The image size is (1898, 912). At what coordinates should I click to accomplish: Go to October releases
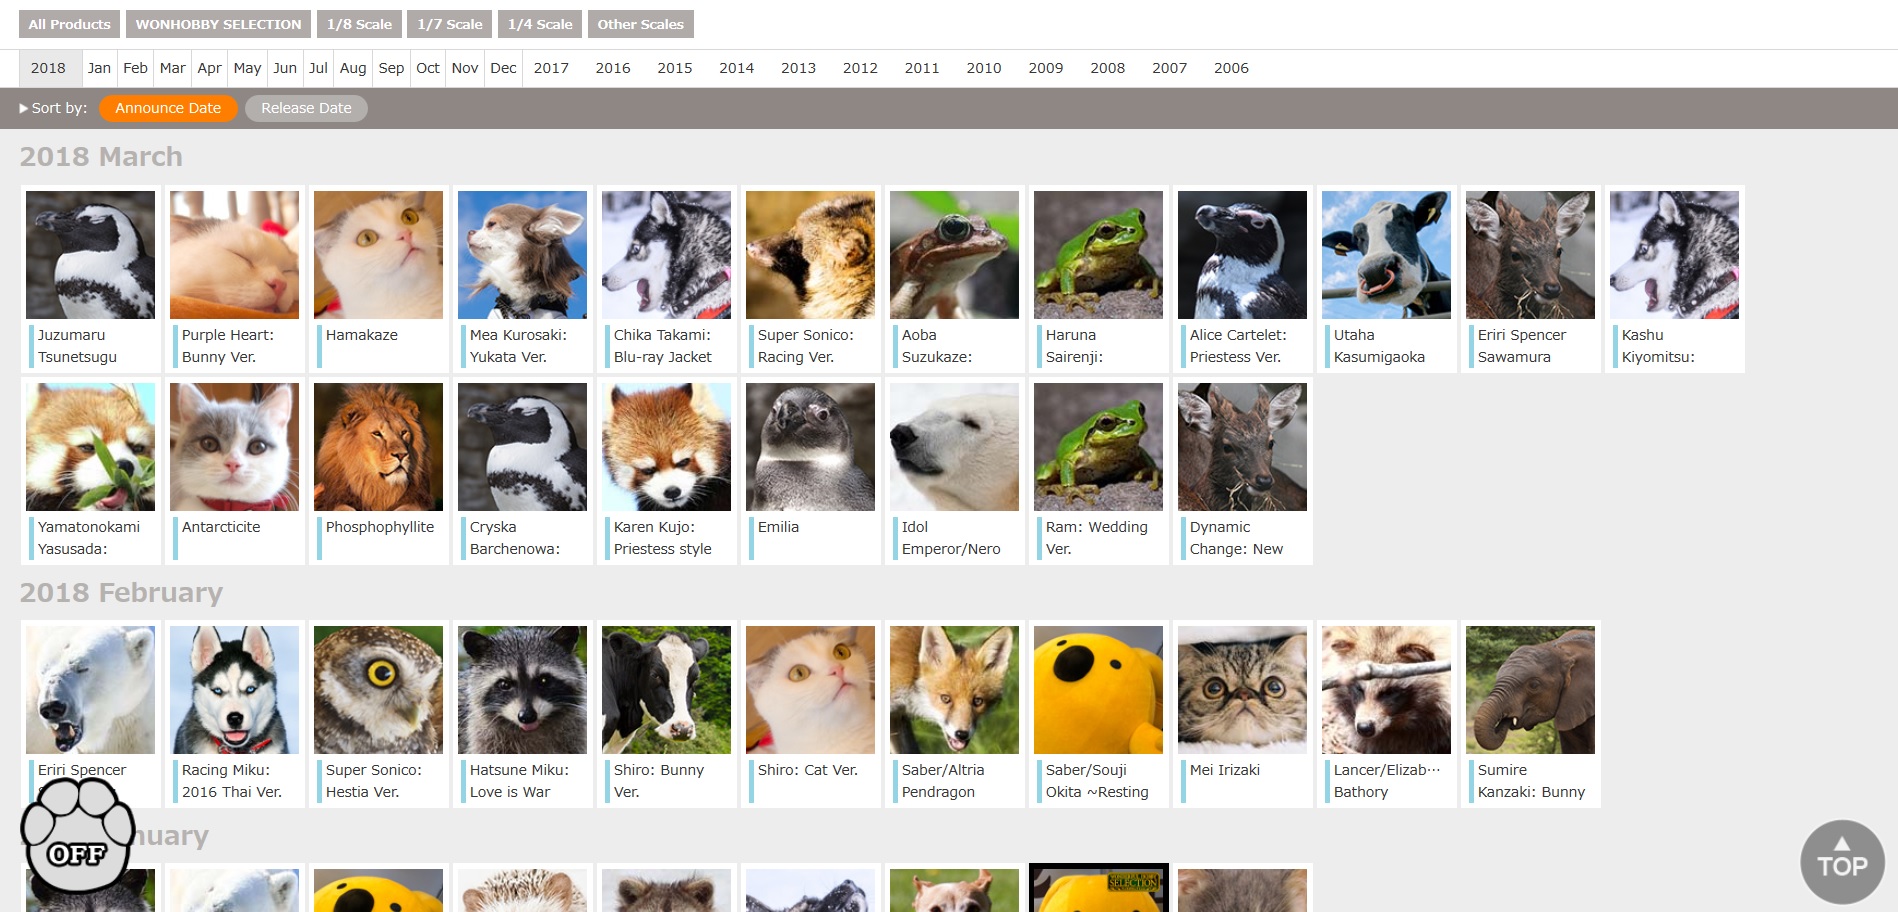[x=428, y=68]
